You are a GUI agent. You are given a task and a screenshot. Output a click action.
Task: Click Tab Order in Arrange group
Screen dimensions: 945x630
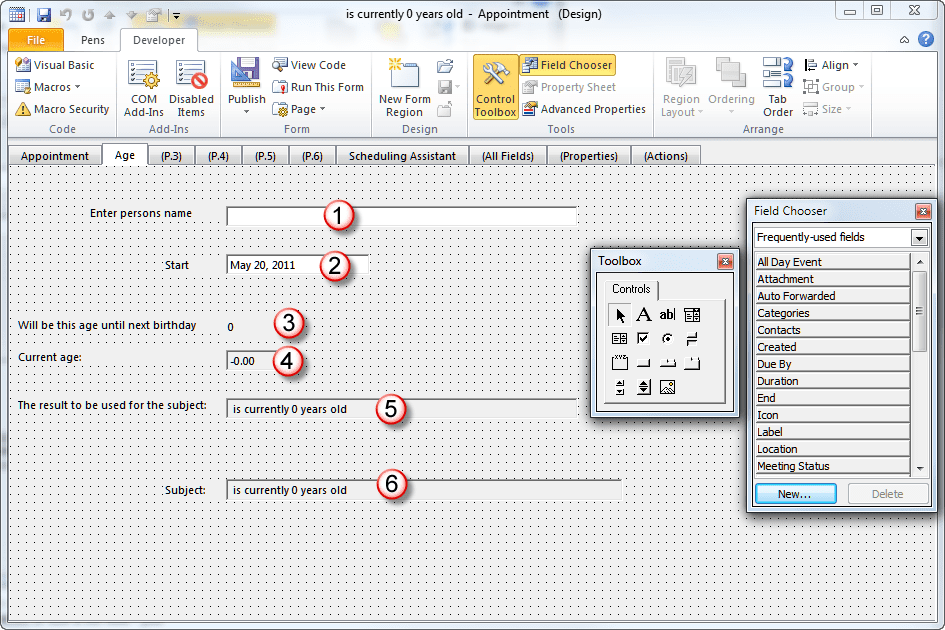pos(777,88)
